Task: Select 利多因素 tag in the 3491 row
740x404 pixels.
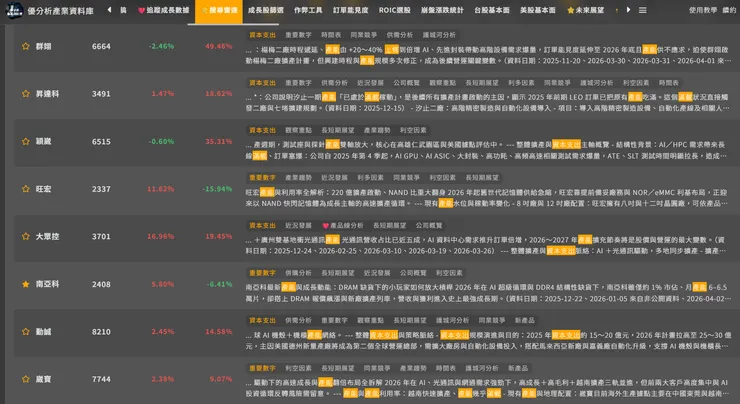Action: pos(521,83)
